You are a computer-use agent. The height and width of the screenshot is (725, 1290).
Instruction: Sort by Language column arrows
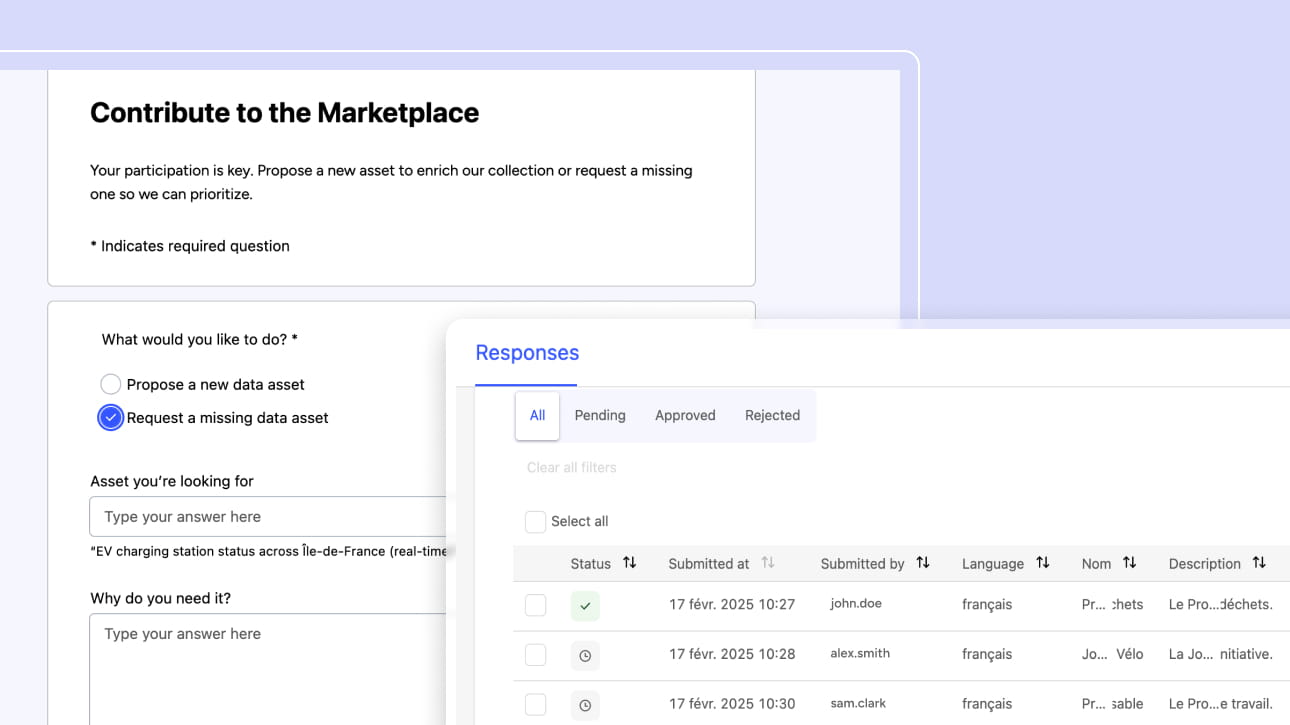coord(1043,563)
